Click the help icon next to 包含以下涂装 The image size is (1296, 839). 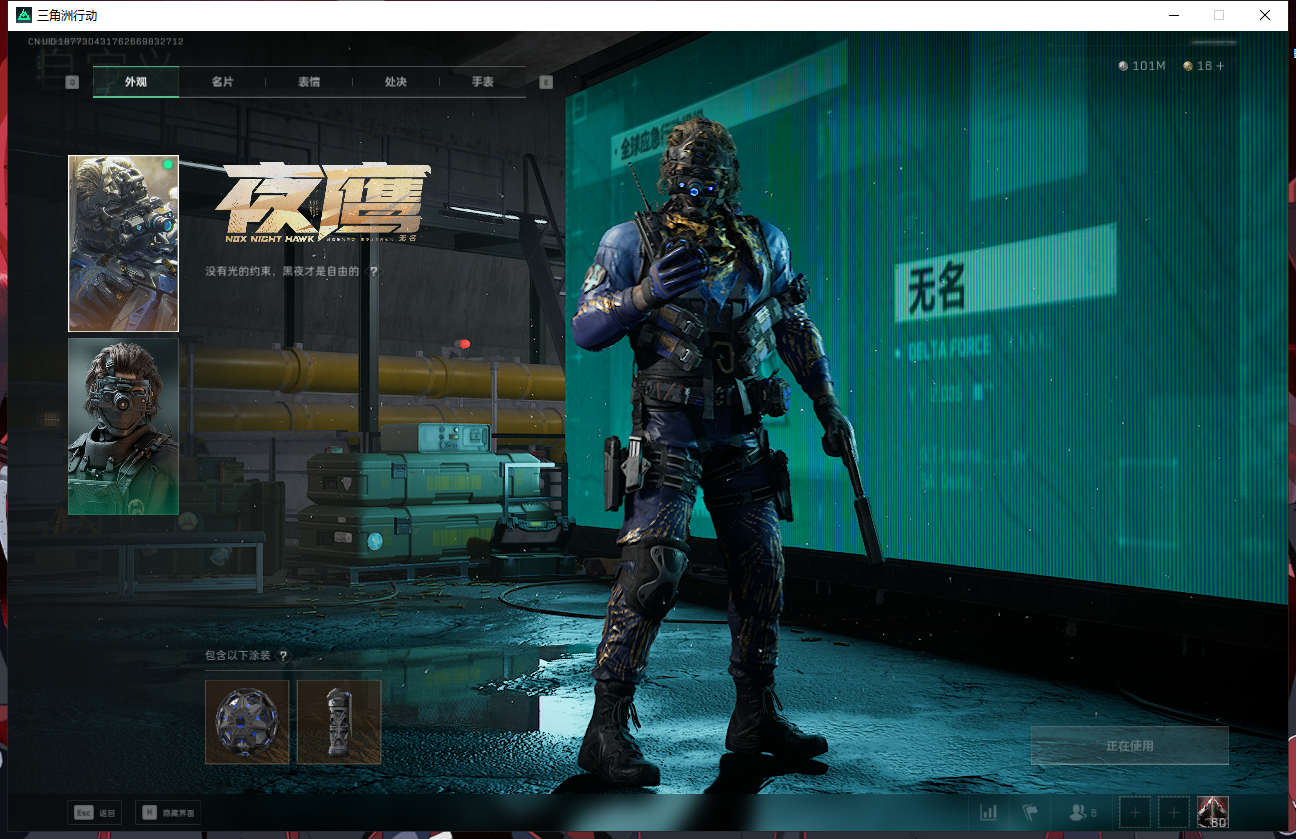click(283, 656)
